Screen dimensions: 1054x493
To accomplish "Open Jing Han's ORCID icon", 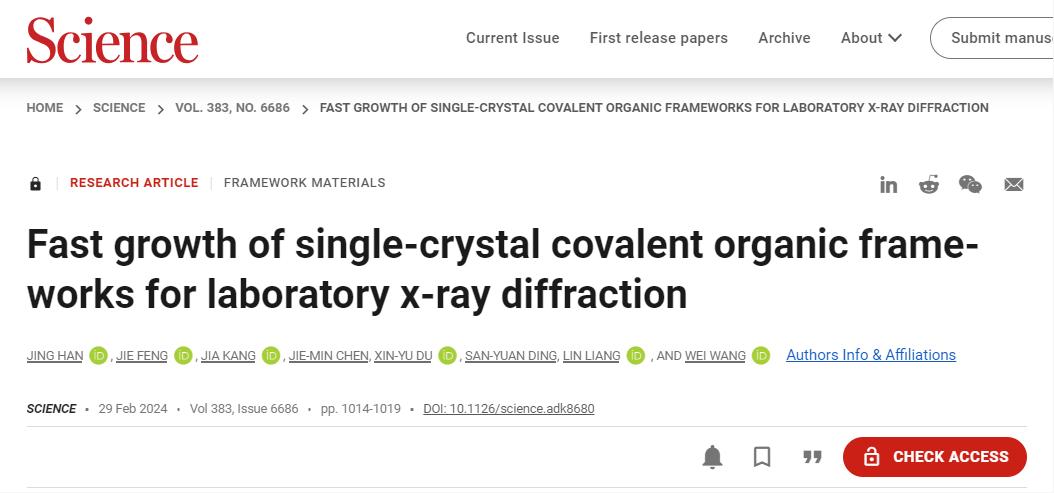I will pos(98,355).
